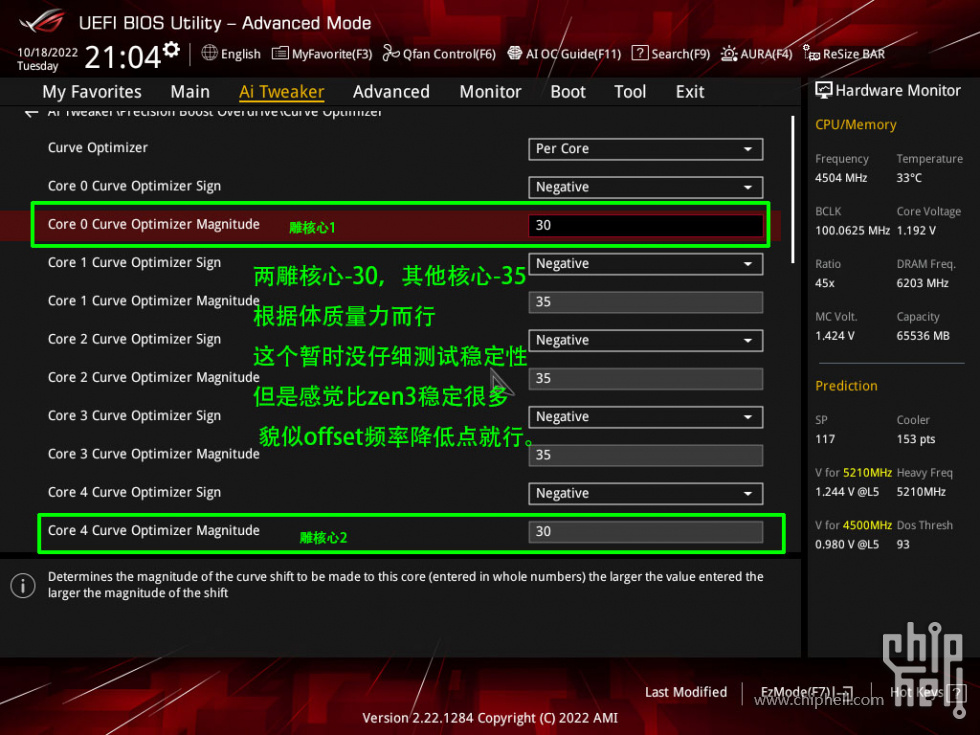The width and height of the screenshot is (980, 735).
Task: Click Core 4 Curve Optimizer Magnitude field
Action: click(x=646, y=532)
